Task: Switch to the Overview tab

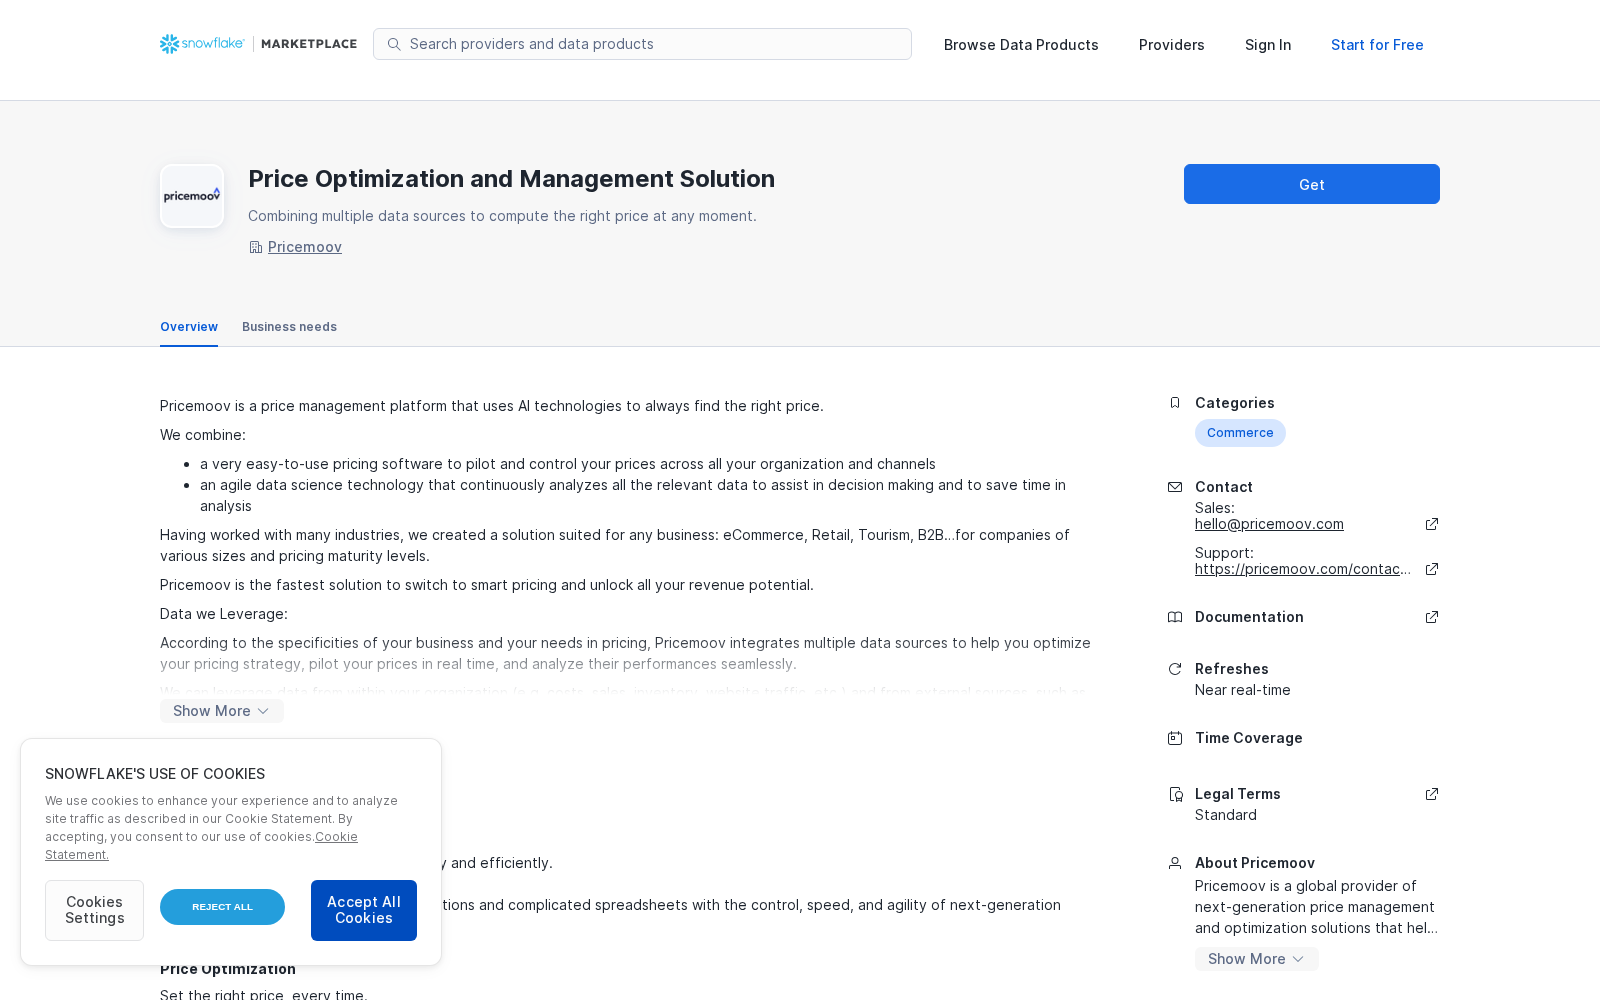Action: click(x=189, y=327)
